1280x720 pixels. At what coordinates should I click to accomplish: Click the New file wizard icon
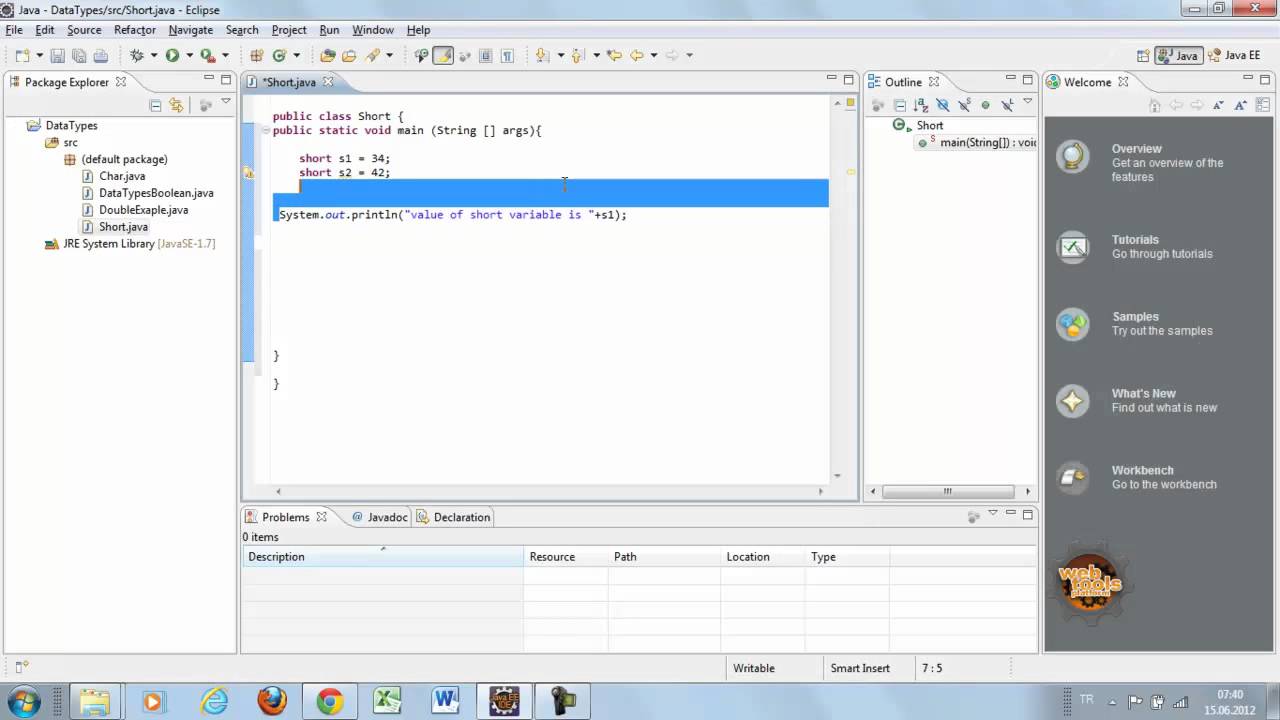pyautogui.click(x=22, y=56)
